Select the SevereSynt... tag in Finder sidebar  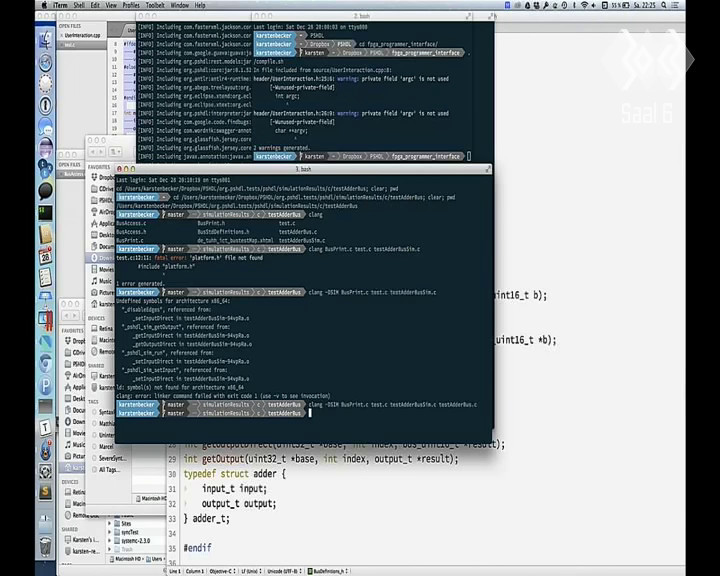pyautogui.click(x=109, y=458)
